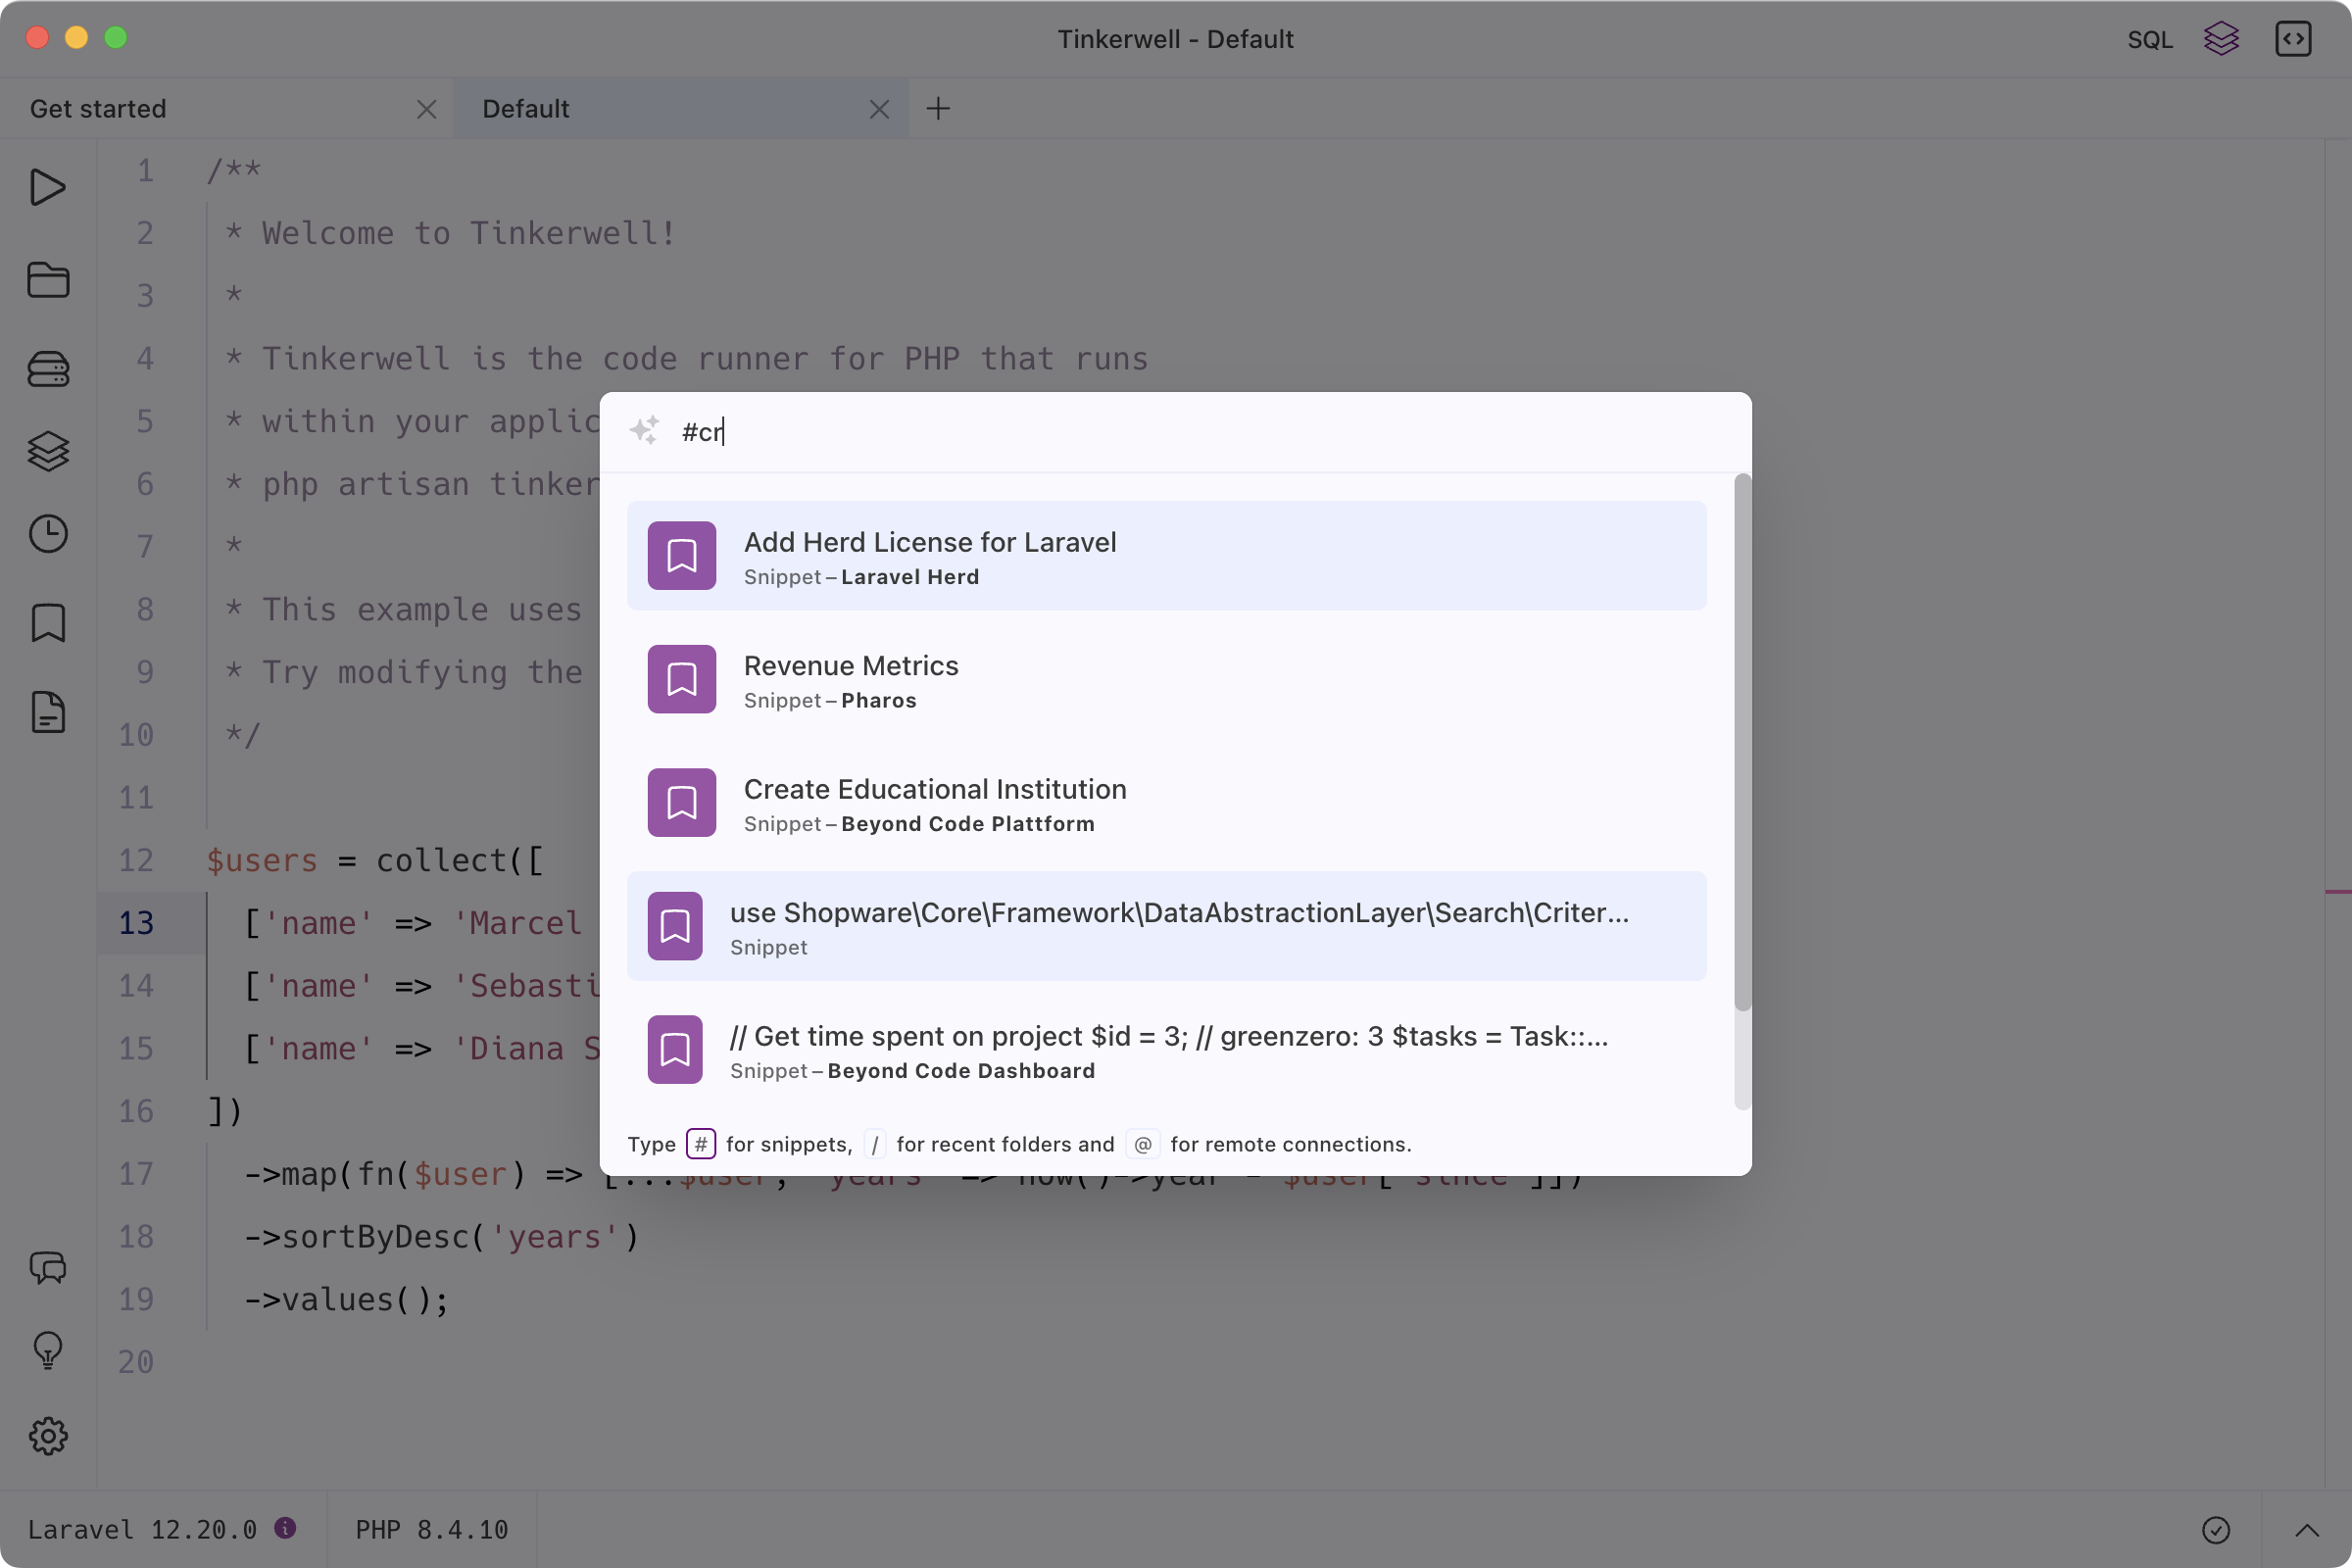Screen dimensions: 2352x1568
Task: Click 'Pharos' label under Revenue Metrics
Action: pos(879,701)
